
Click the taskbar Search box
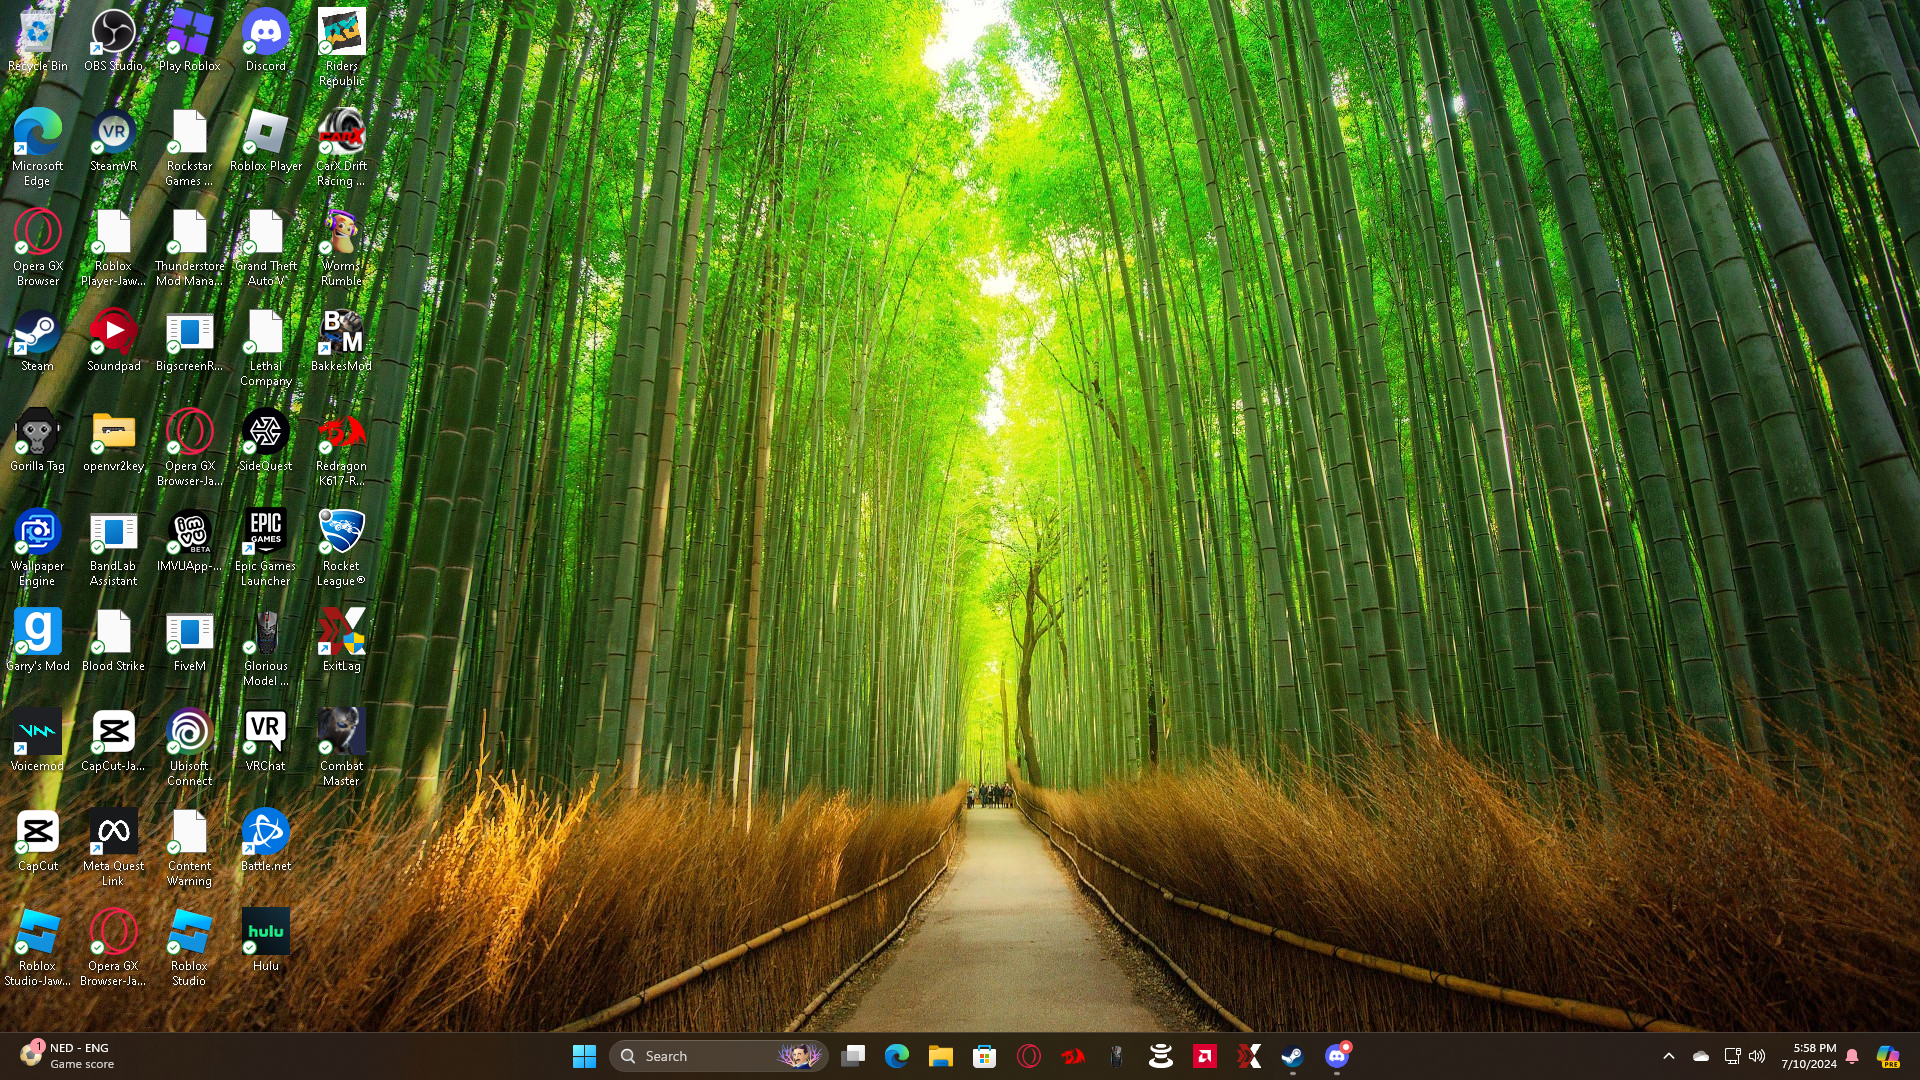pos(719,1056)
